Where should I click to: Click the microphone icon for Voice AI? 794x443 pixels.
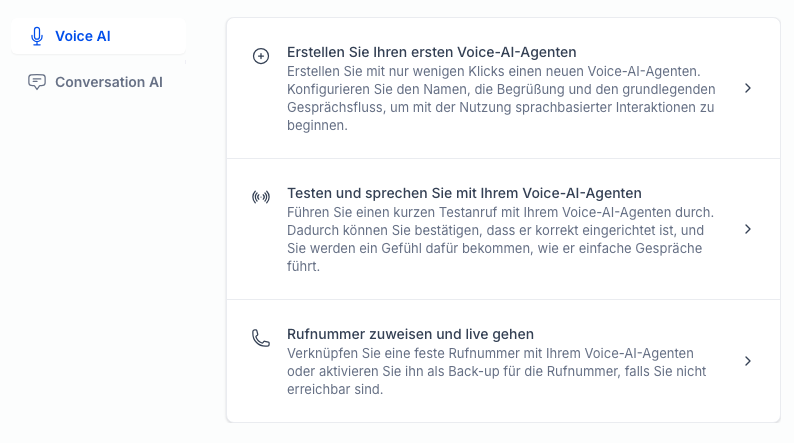(x=38, y=36)
